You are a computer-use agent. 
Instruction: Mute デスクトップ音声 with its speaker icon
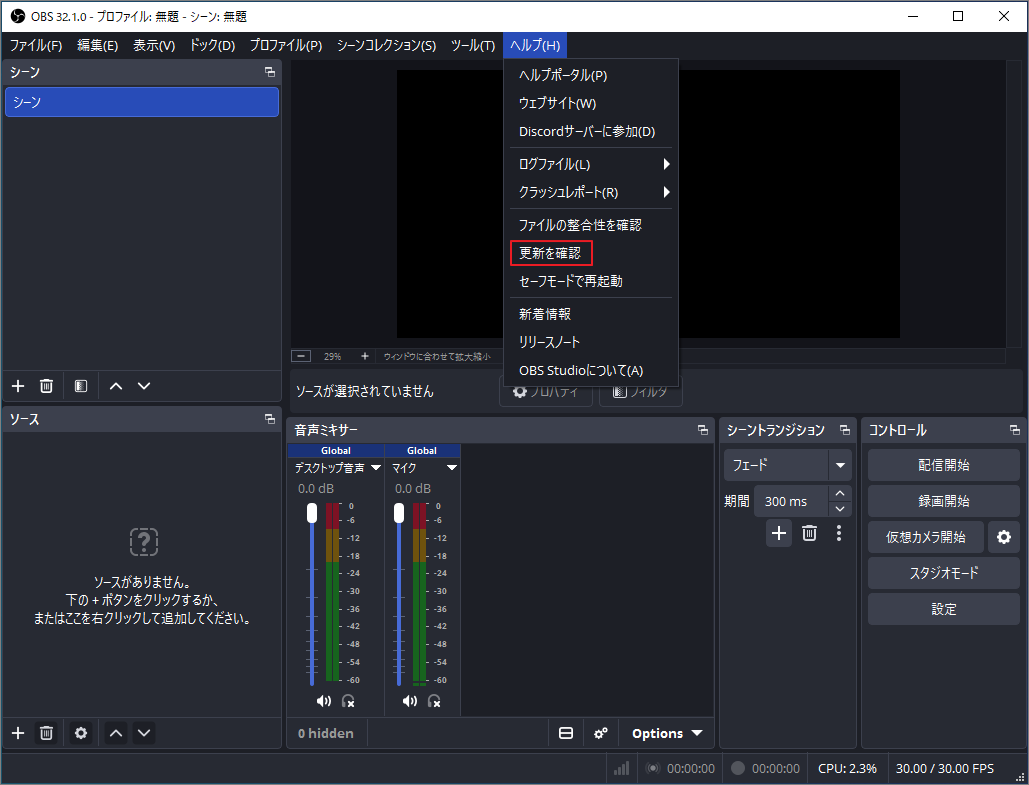coord(323,700)
